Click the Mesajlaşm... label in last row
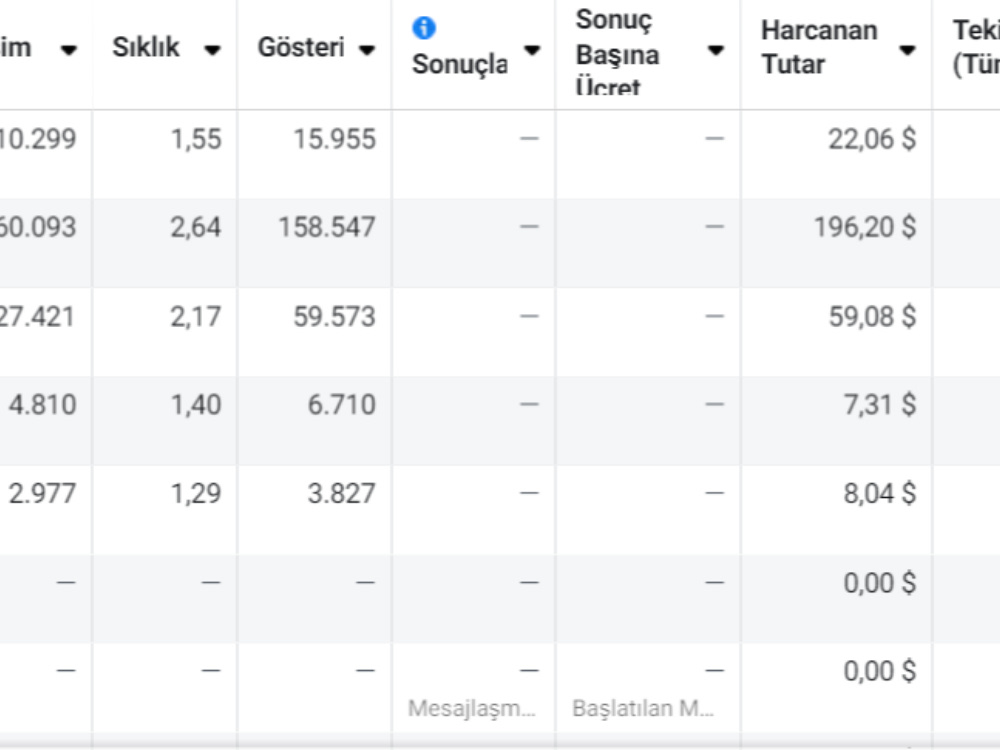The height and width of the screenshot is (750, 1000). click(472, 708)
